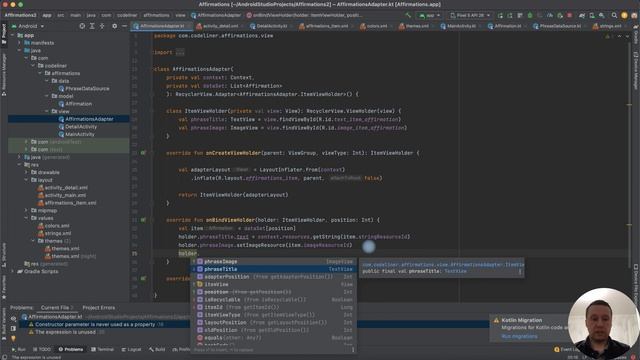
Task: Expand the drawable folder
Action: (27, 172)
